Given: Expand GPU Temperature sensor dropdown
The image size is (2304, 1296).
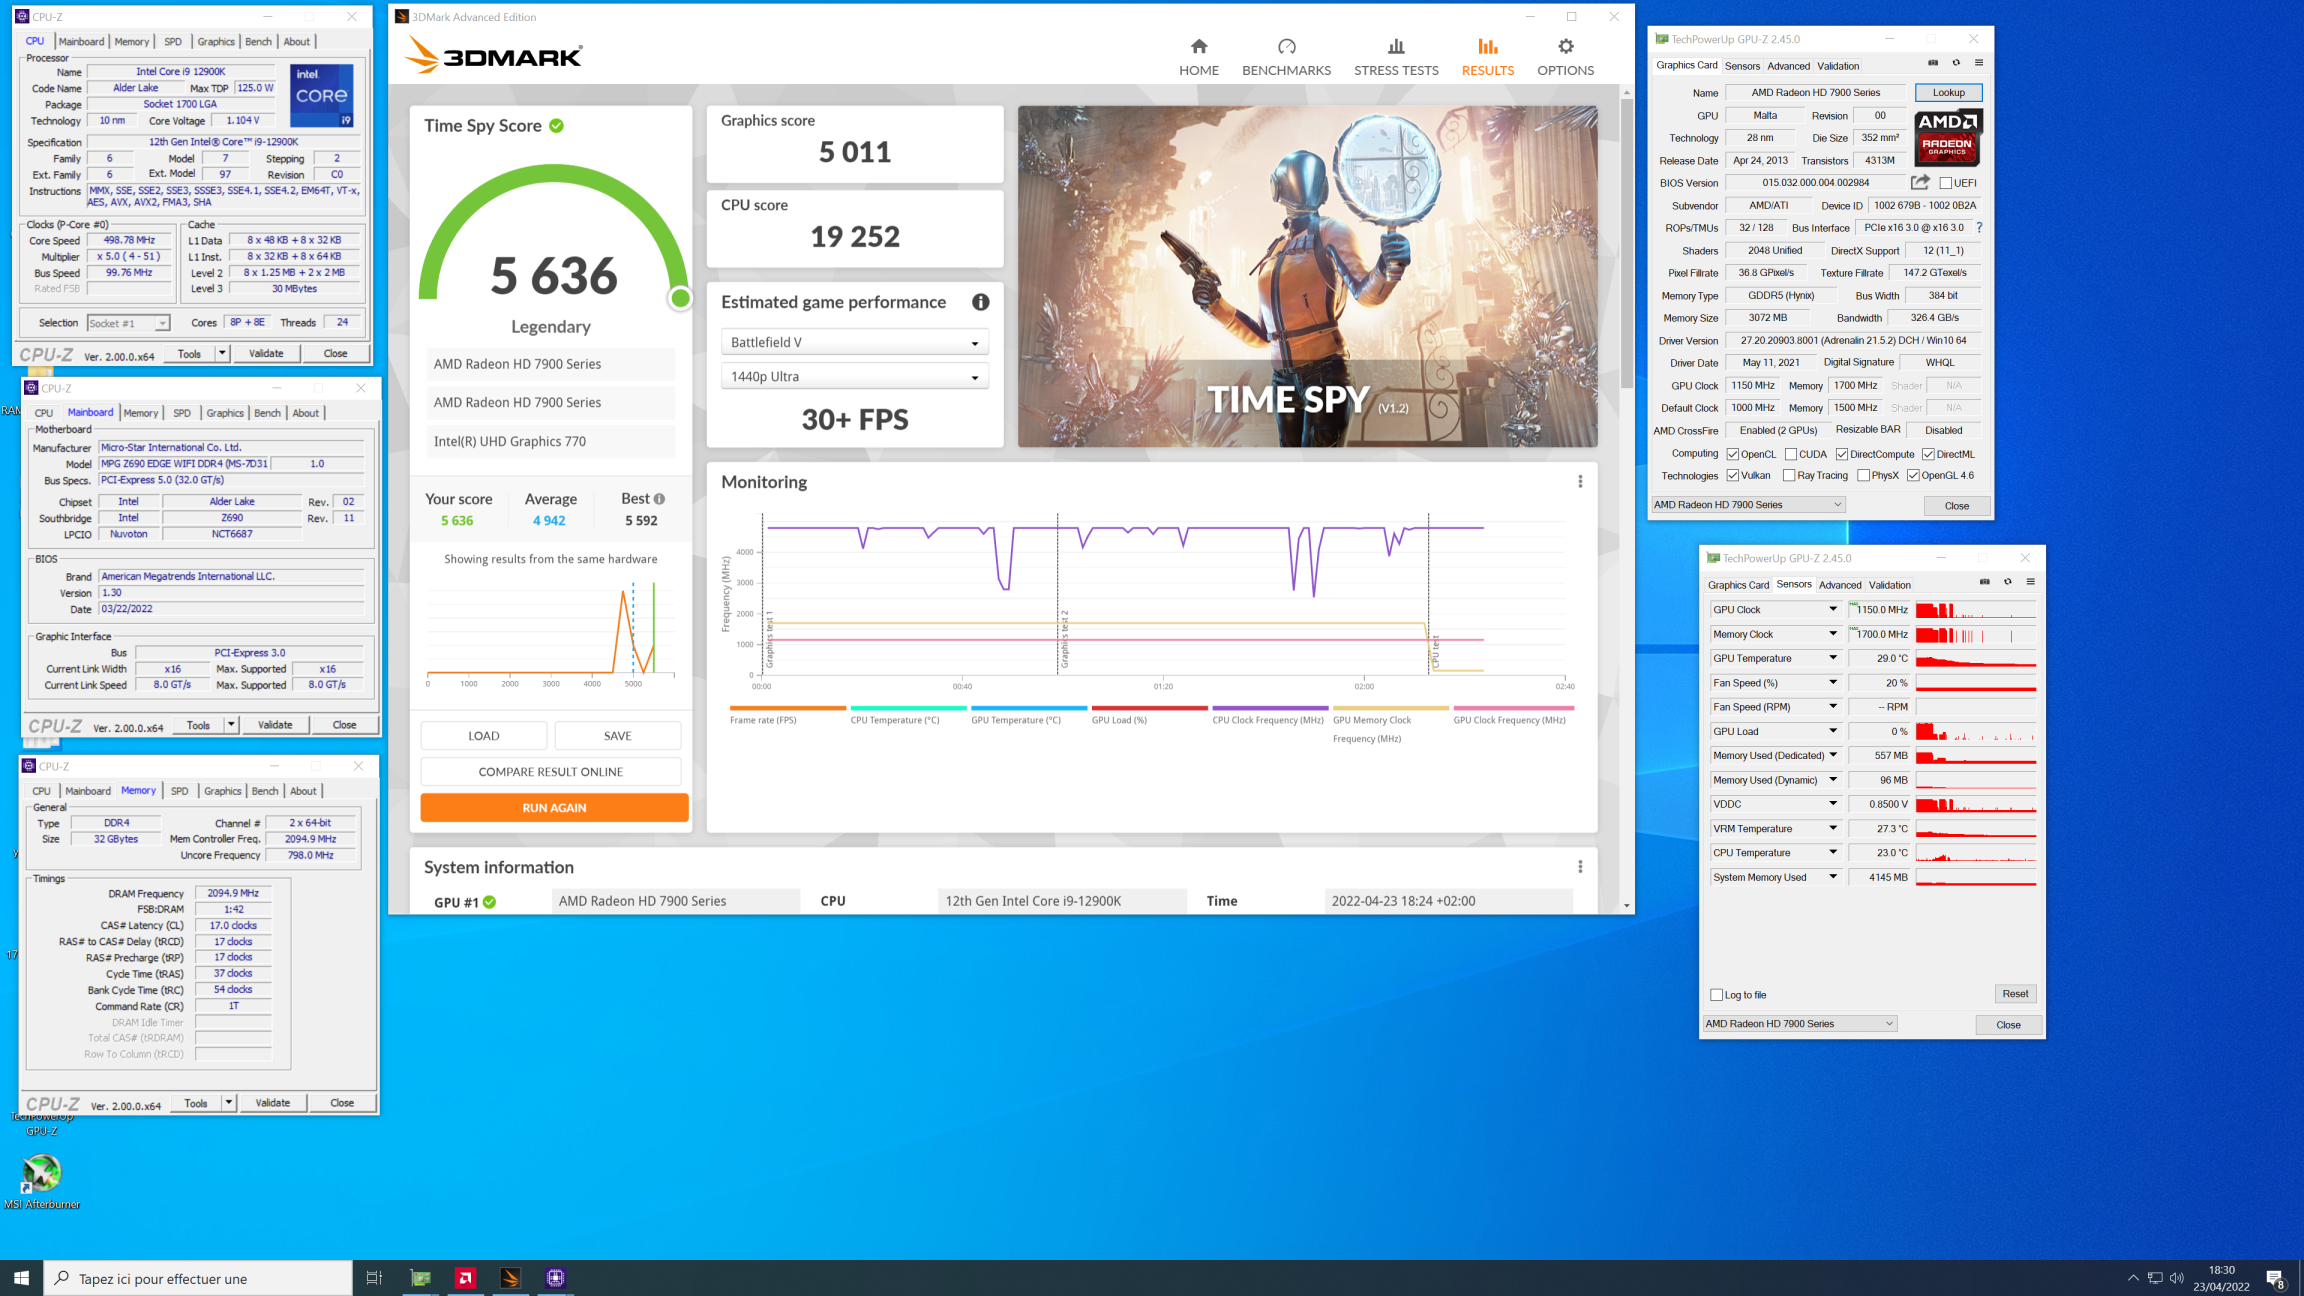Looking at the screenshot, I should tap(1833, 658).
